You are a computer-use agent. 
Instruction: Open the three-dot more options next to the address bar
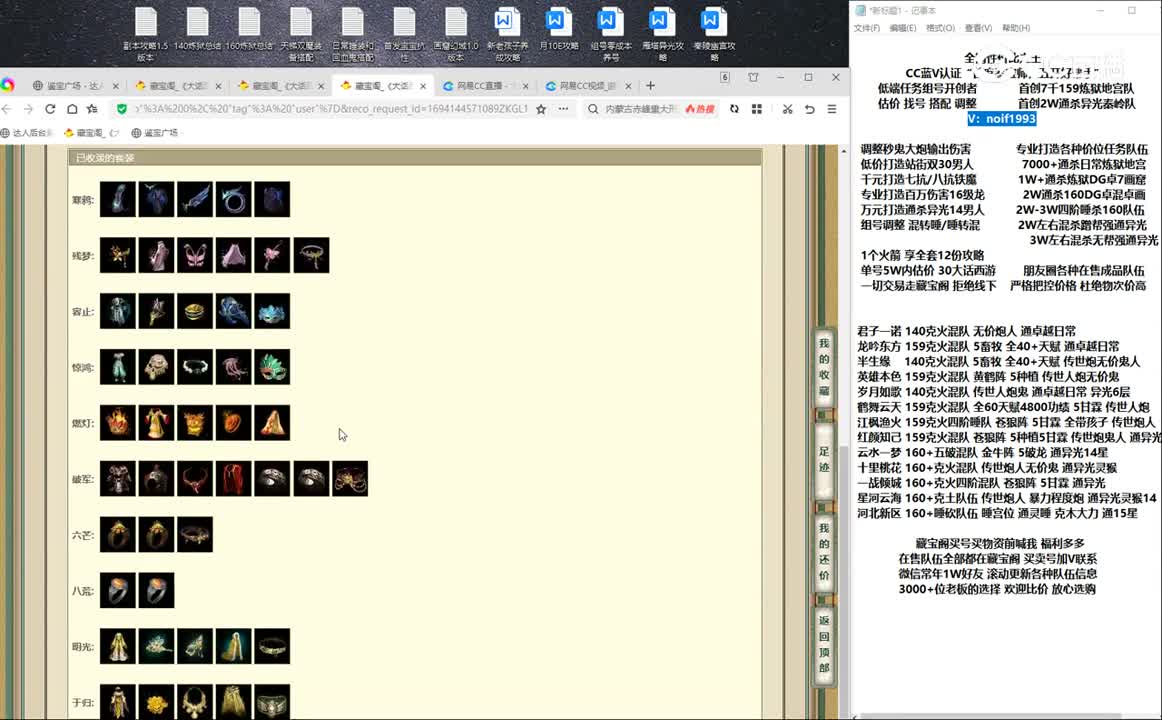[563, 109]
